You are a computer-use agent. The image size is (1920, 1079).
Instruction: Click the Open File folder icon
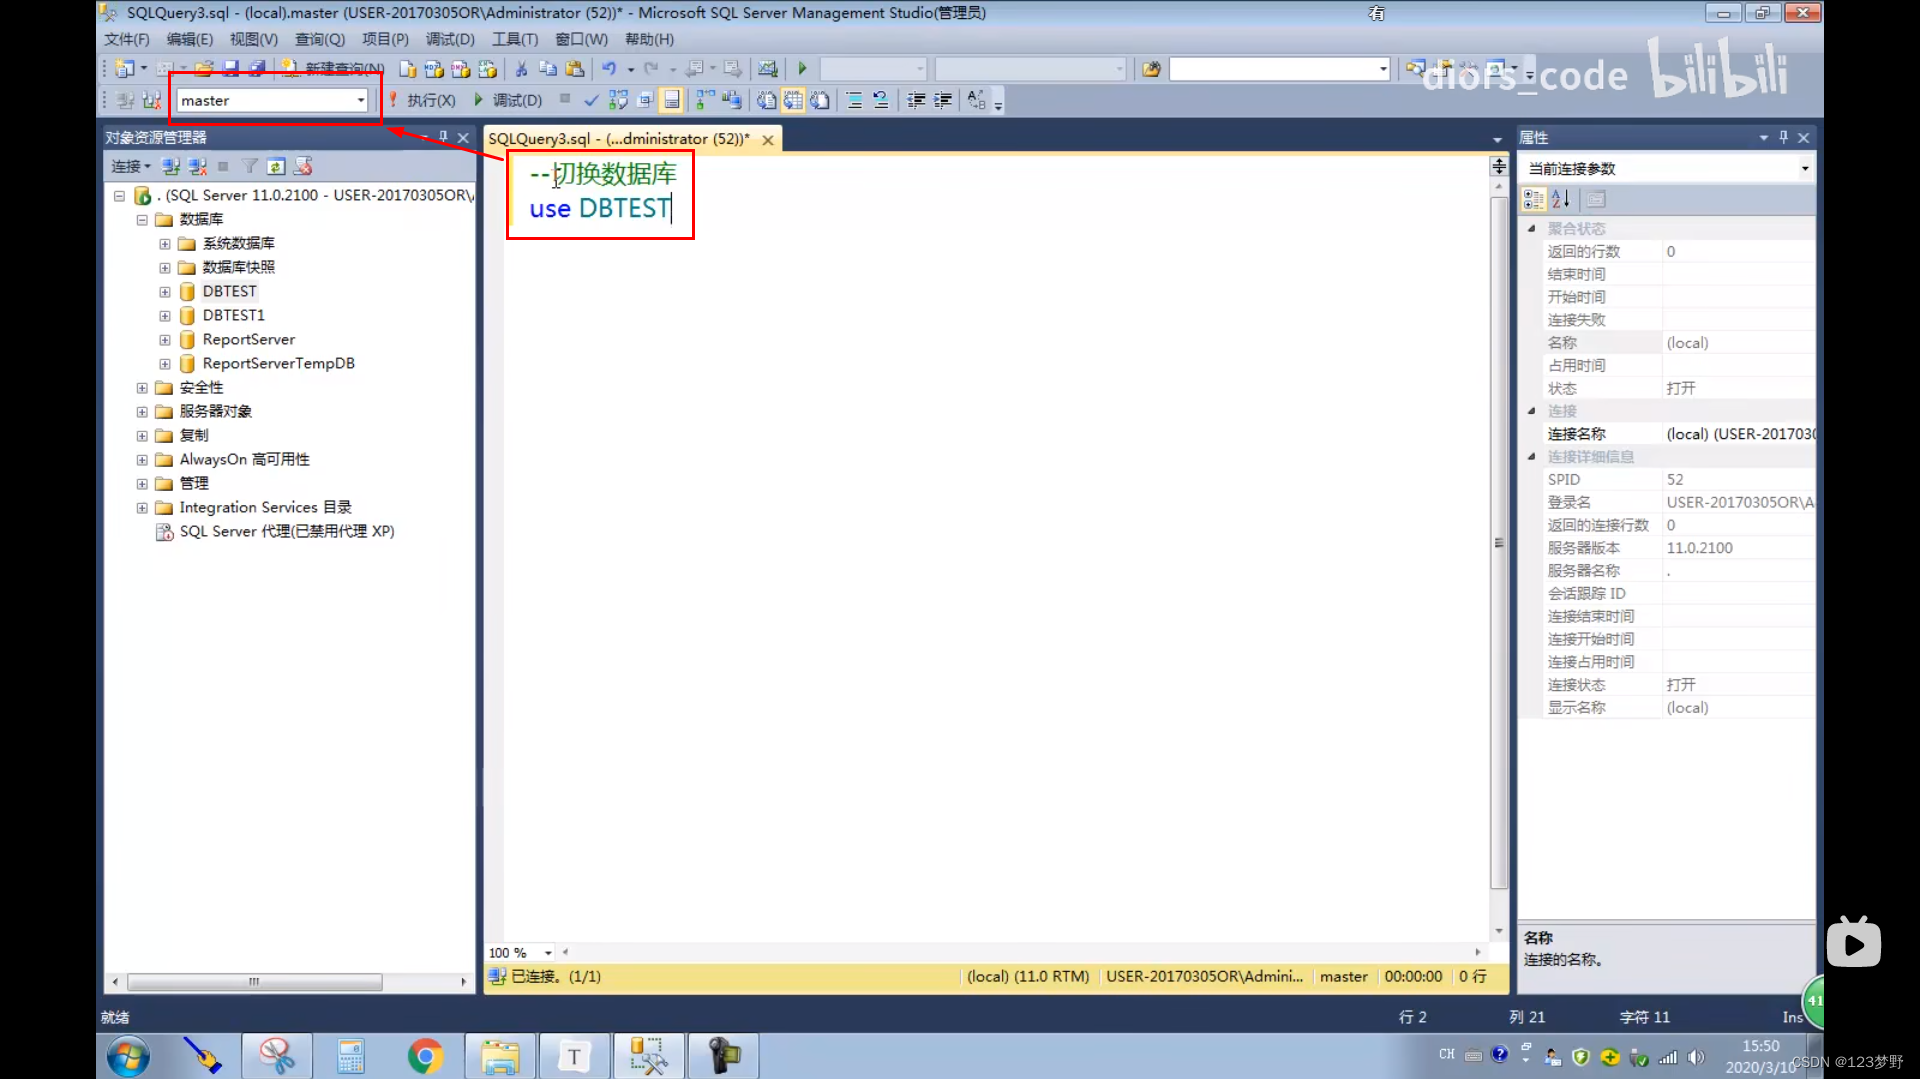point(204,69)
